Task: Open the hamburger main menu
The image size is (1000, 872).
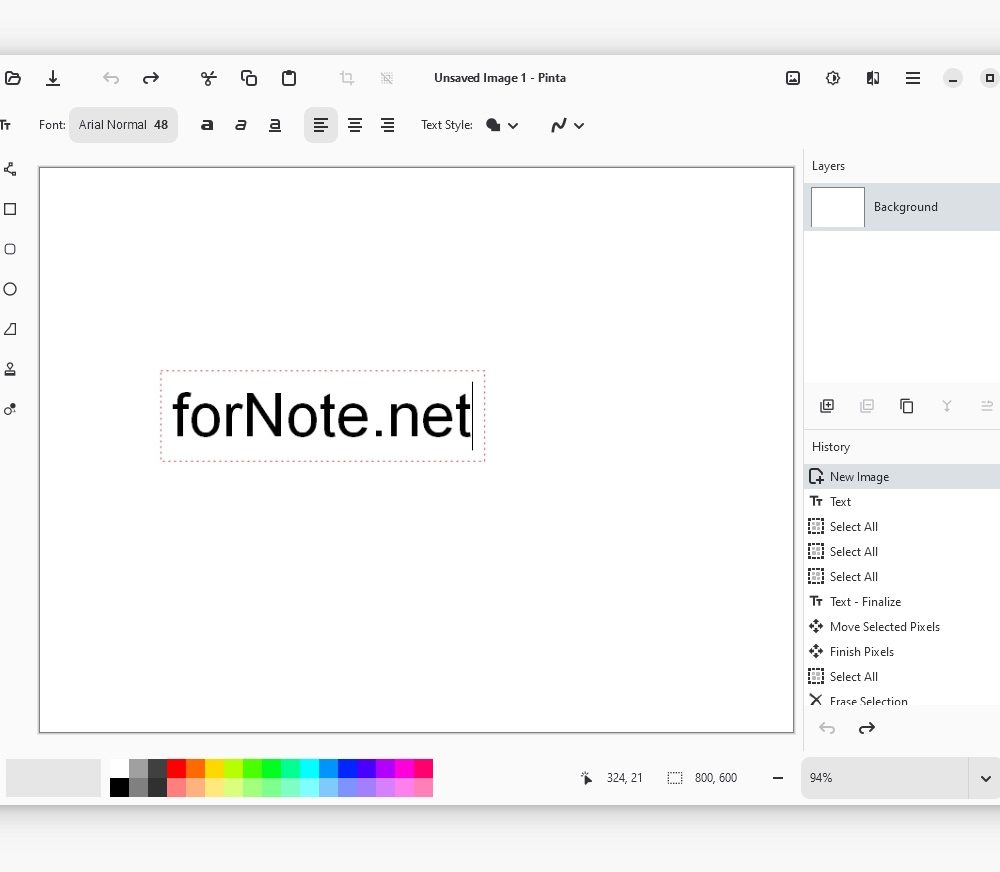Action: tap(913, 78)
